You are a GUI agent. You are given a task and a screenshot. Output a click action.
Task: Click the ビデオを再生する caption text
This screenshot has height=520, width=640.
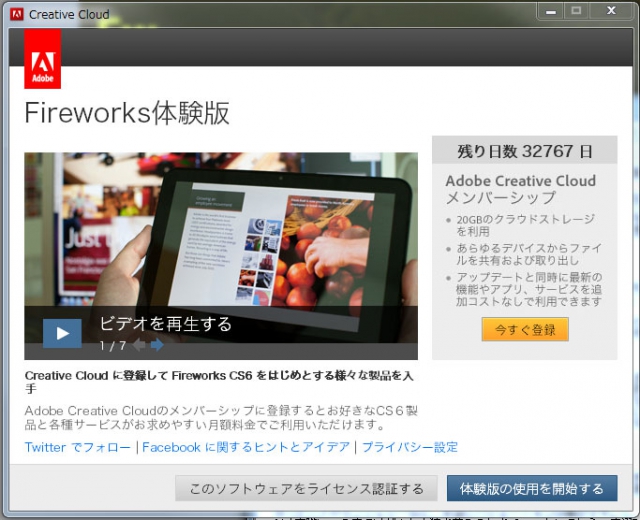click(x=166, y=324)
